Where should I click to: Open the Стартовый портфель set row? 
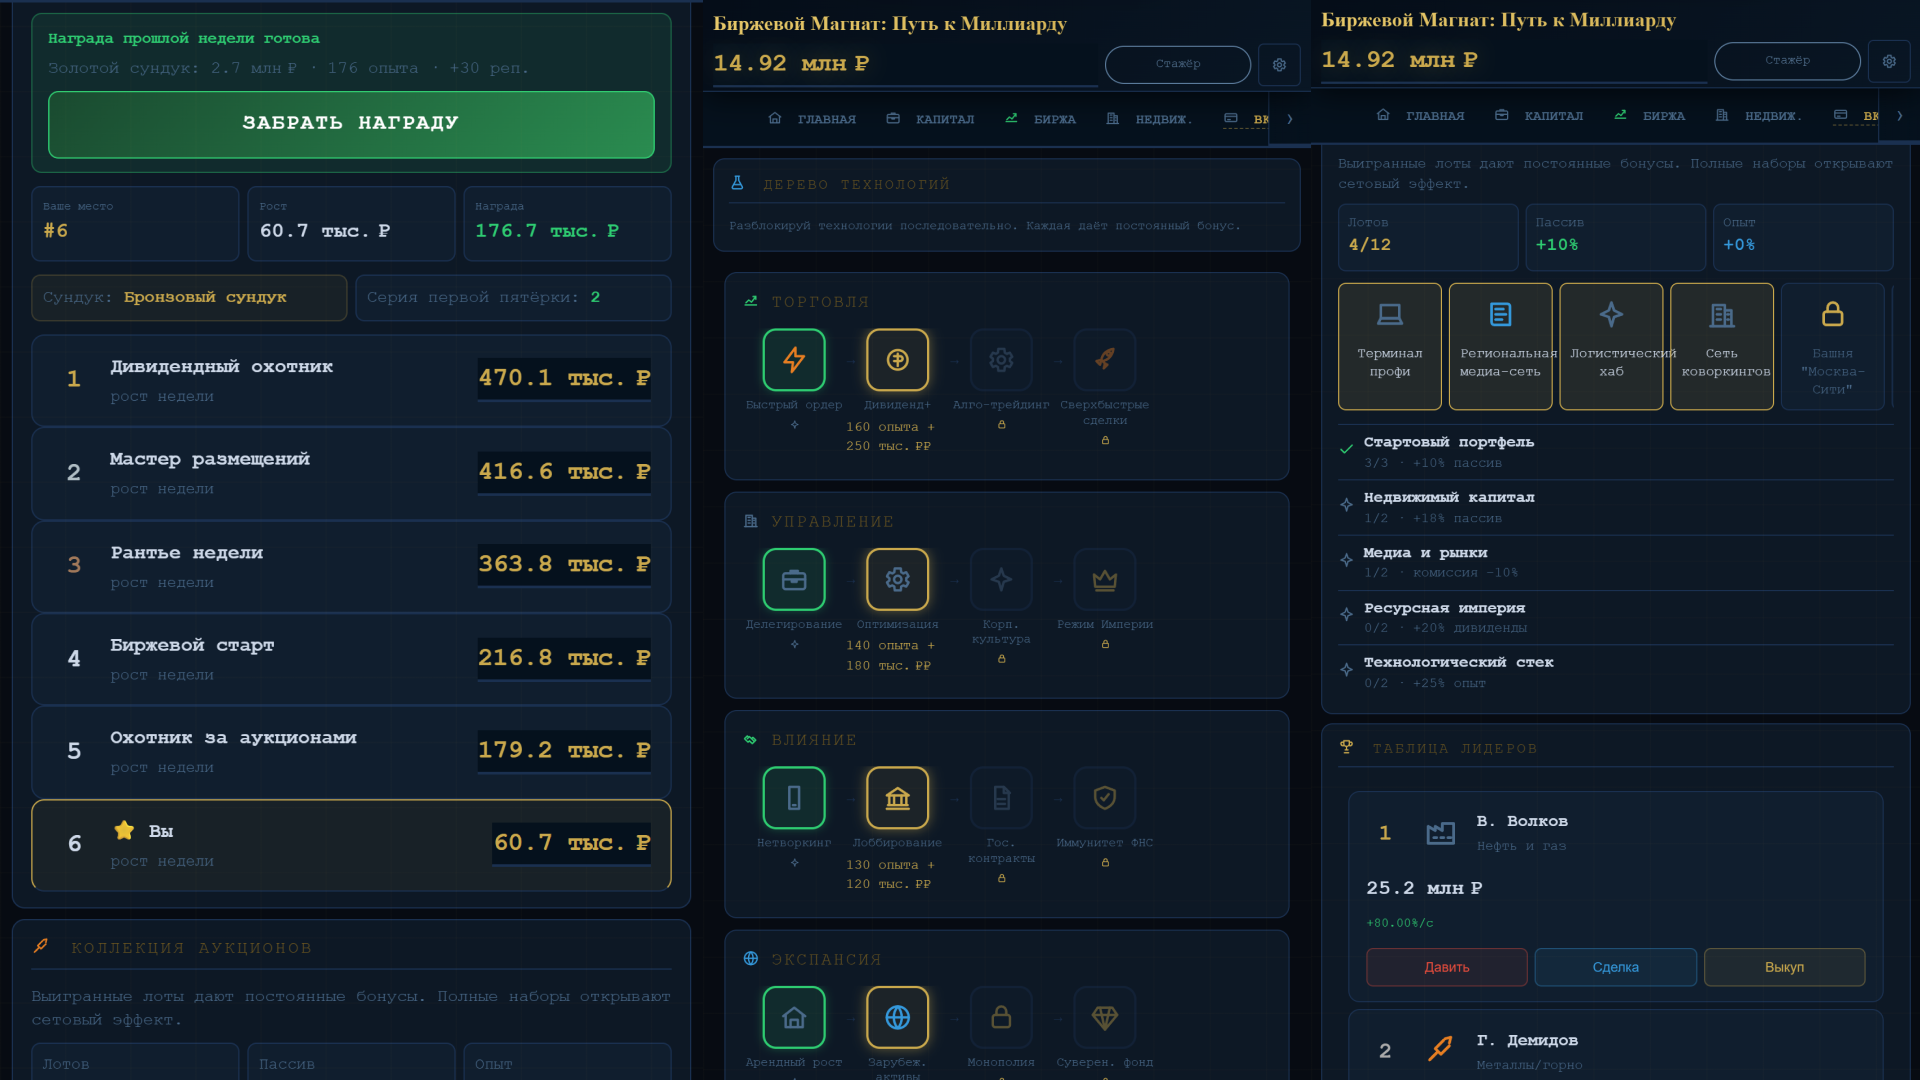click(x=1615, y=452)
